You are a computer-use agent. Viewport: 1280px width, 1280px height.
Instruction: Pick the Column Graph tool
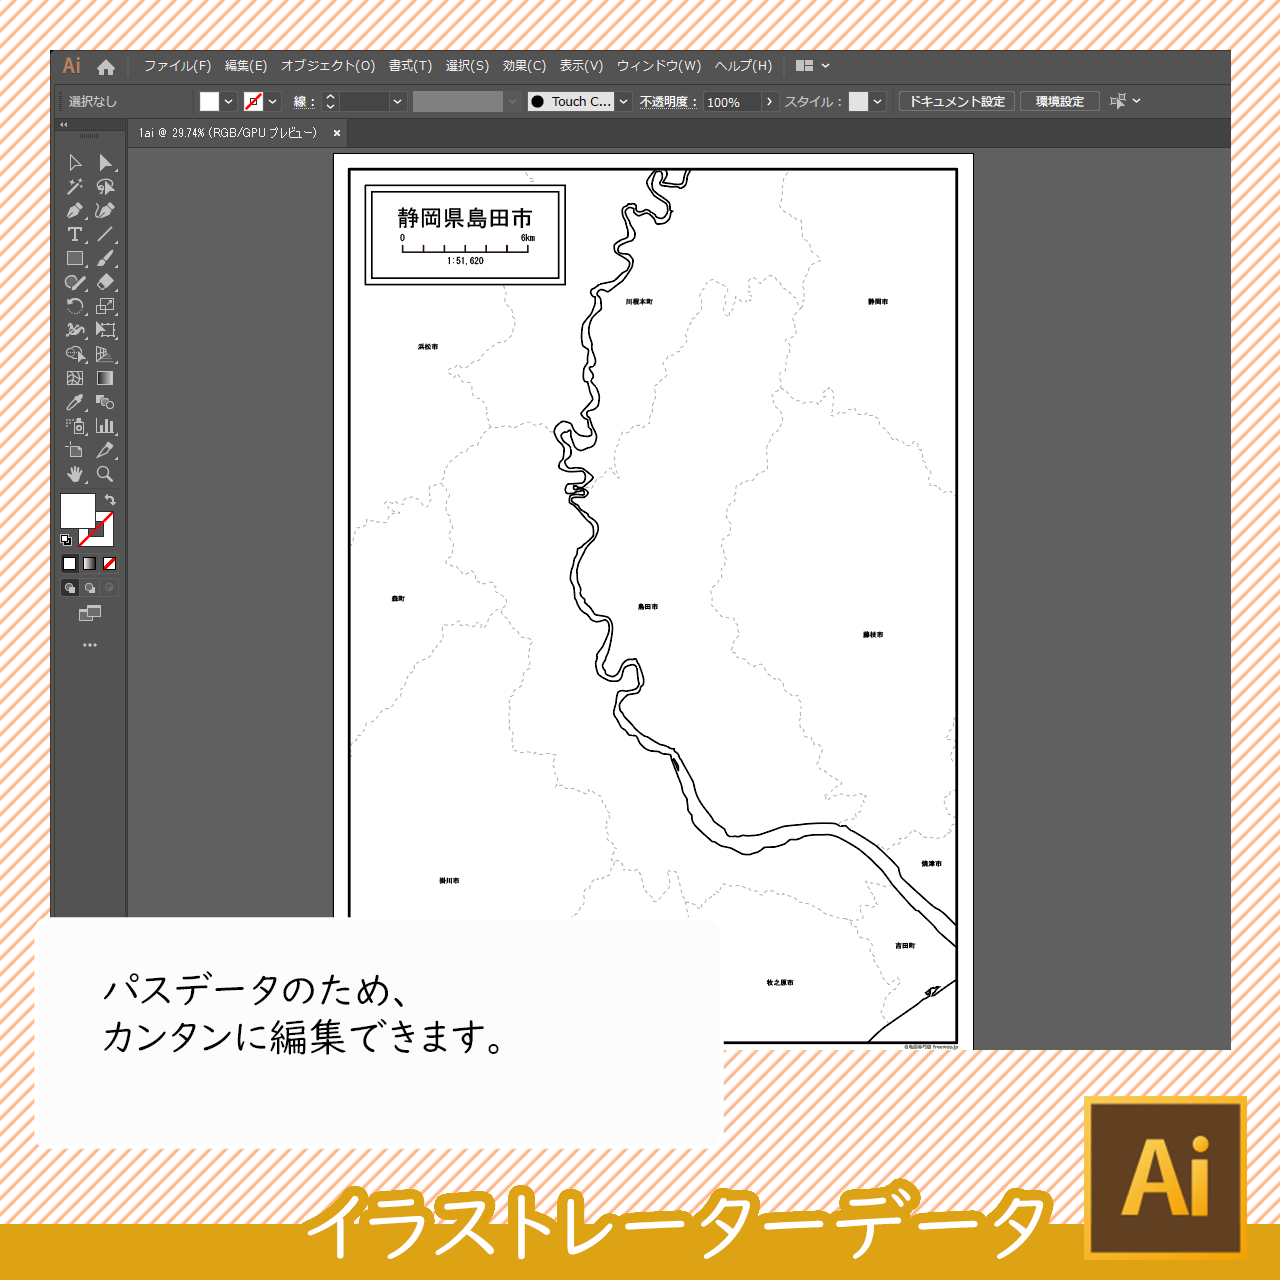[105, 426]
